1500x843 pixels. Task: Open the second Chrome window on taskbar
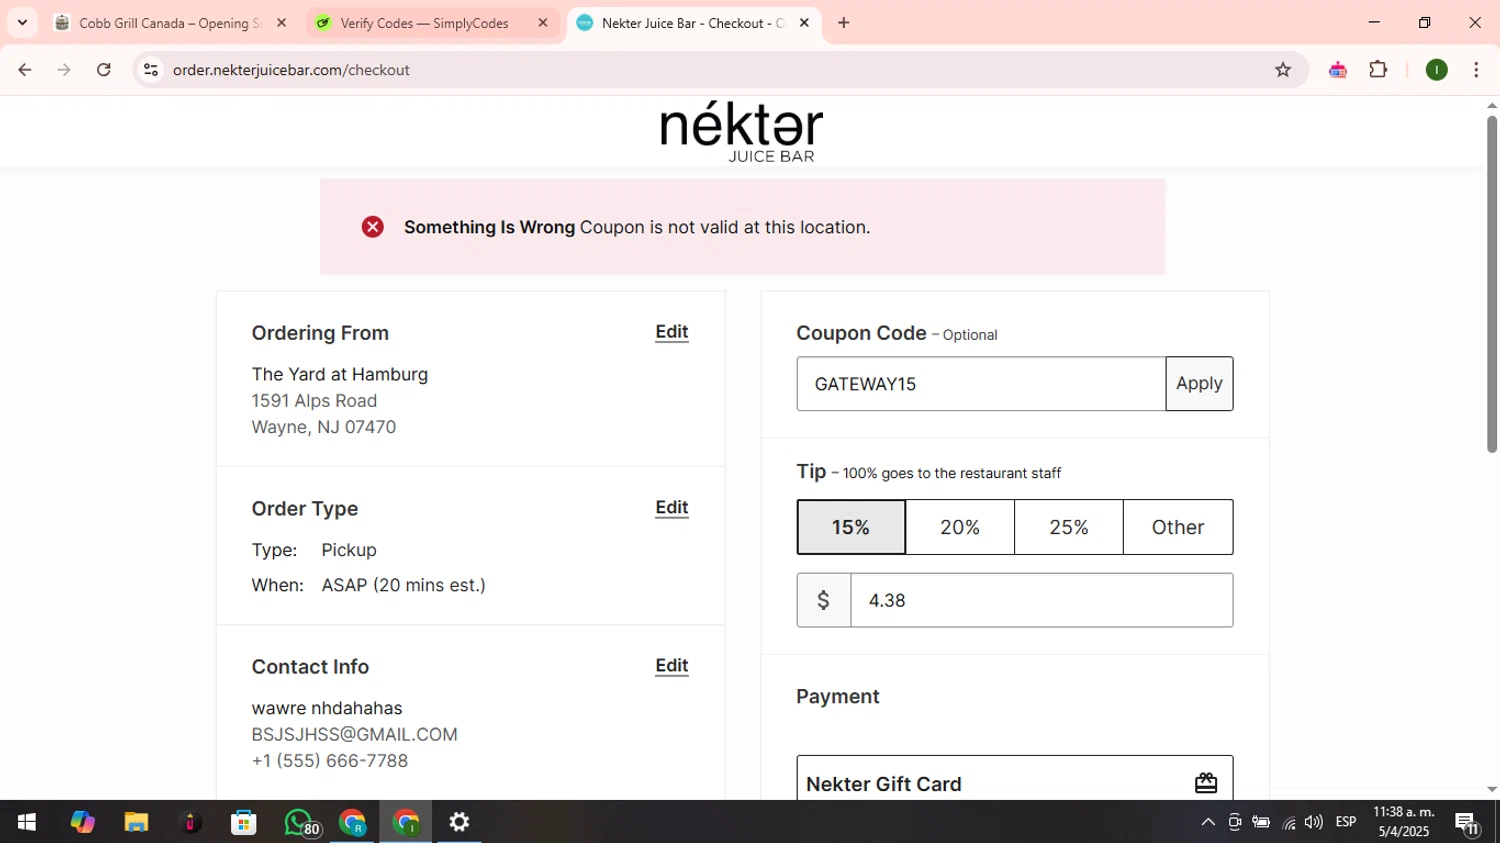(x=406, y=822)
